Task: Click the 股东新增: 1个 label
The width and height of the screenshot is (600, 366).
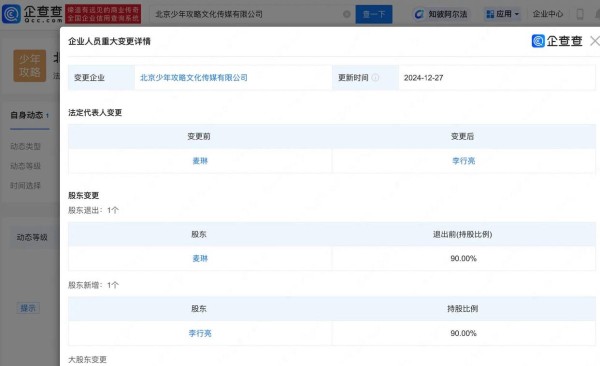Action: point(93,285)
